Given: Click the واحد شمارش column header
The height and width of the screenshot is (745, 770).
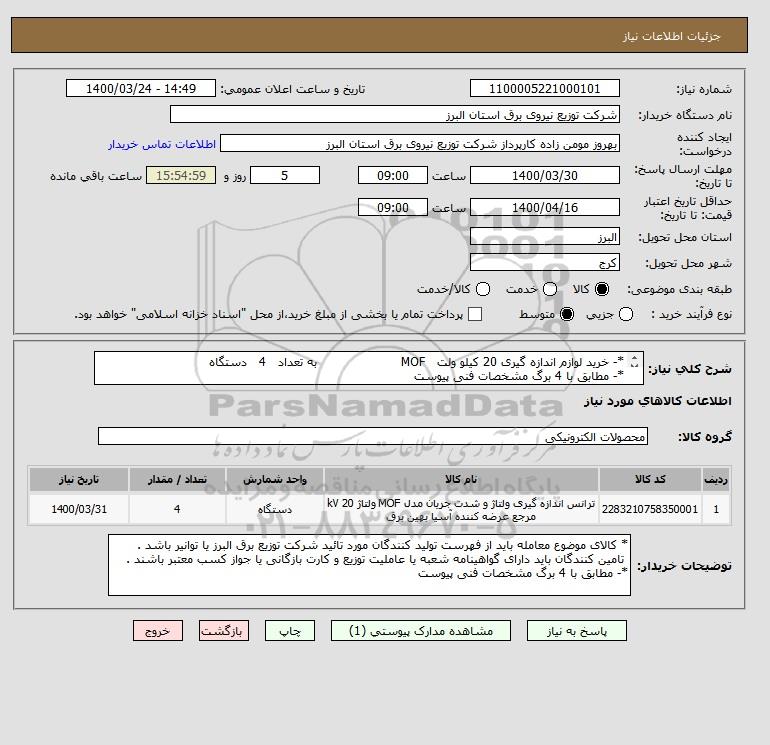Looking at the screenshot, I should [x=275, y=479].
